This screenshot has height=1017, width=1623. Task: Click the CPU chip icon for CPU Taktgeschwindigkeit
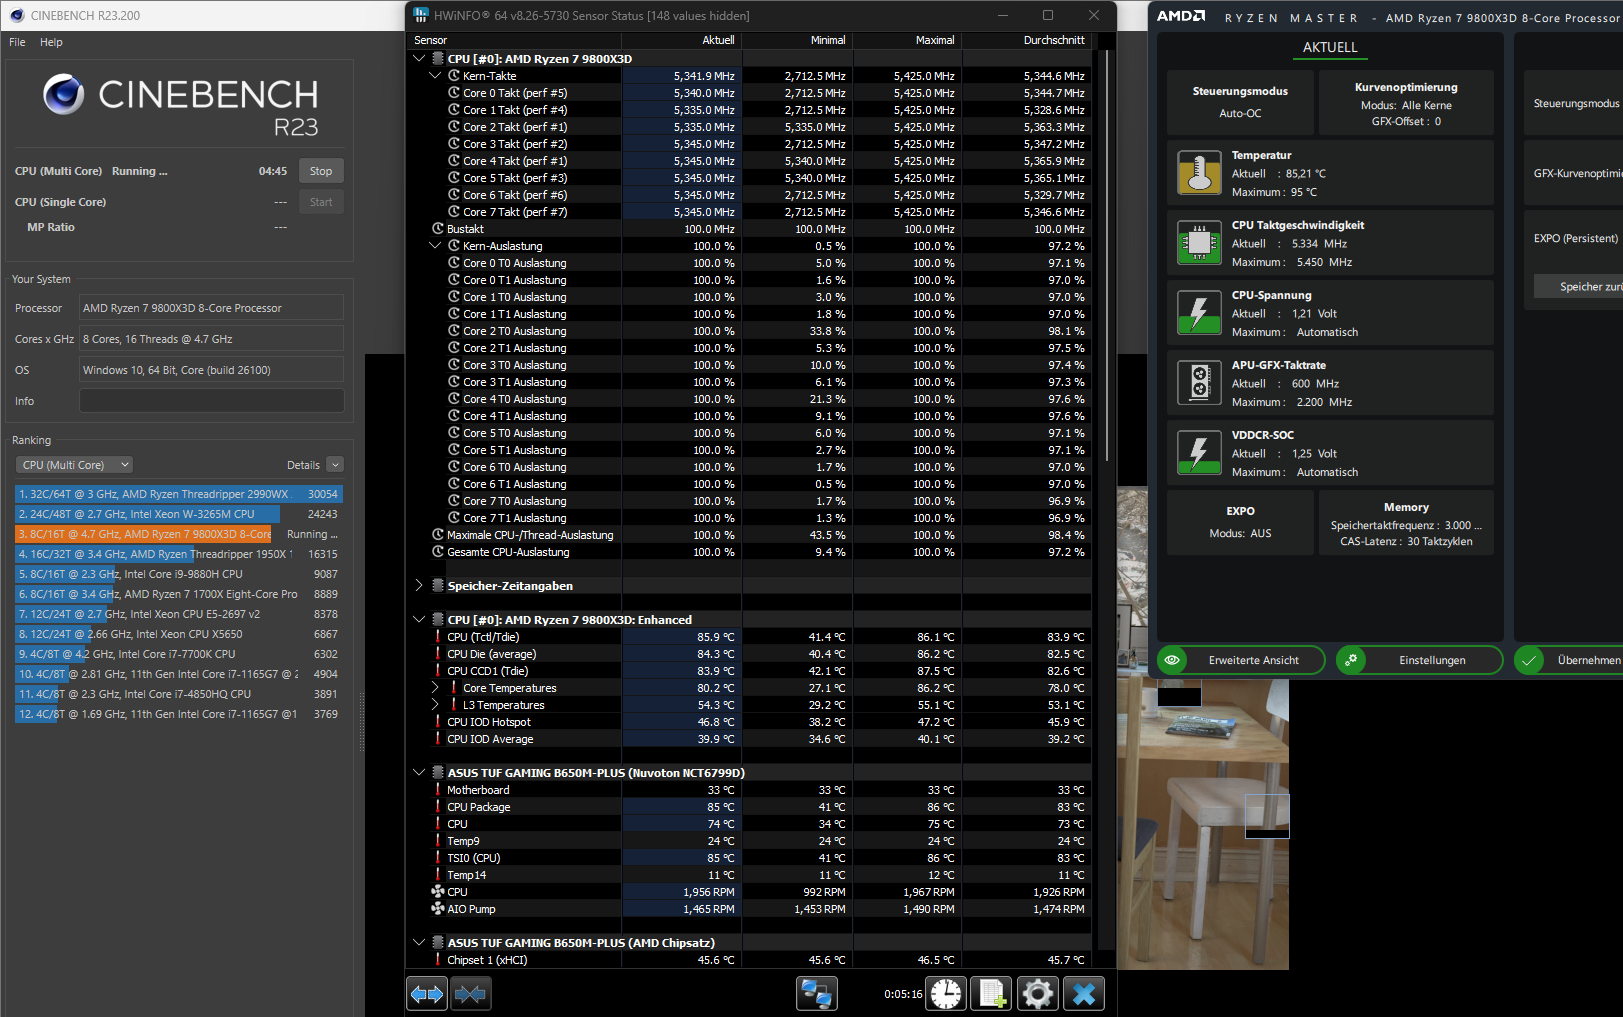click(1199, 242)
